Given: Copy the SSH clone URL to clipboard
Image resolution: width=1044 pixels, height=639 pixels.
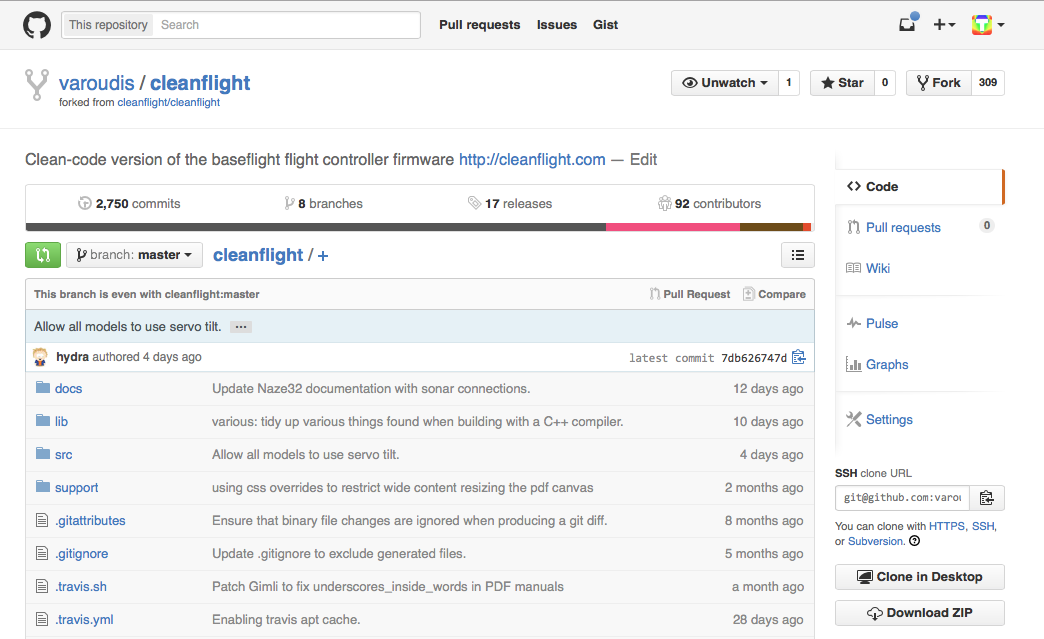Looking at the screenshot, I should pos(987,498).
